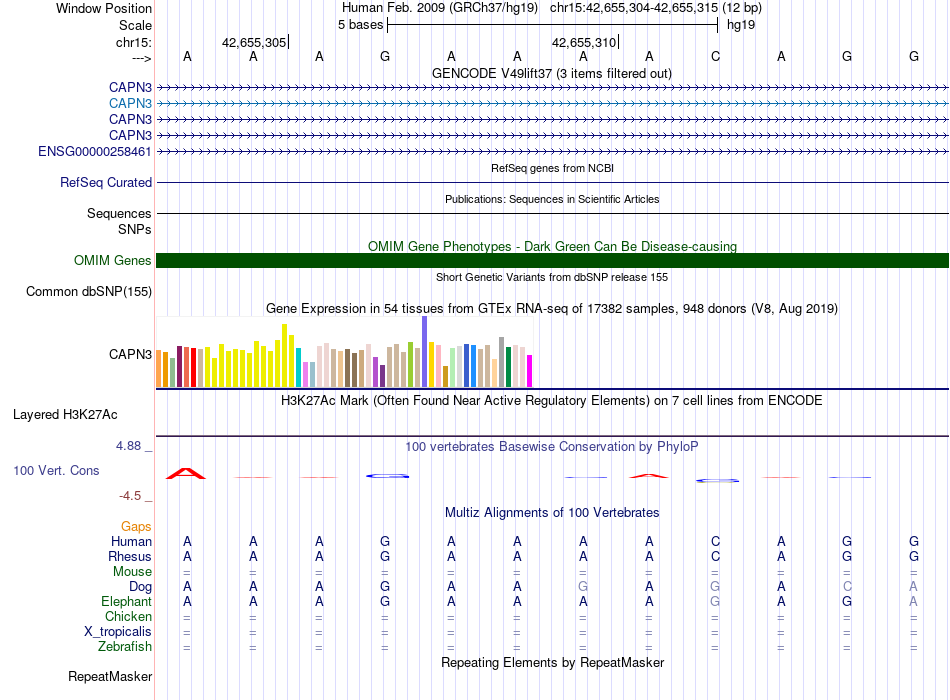Click the Layered H3K27Ac track label
Image resolution: width=950 pixels, height=700 pixels.
click(x=65, y=415)
